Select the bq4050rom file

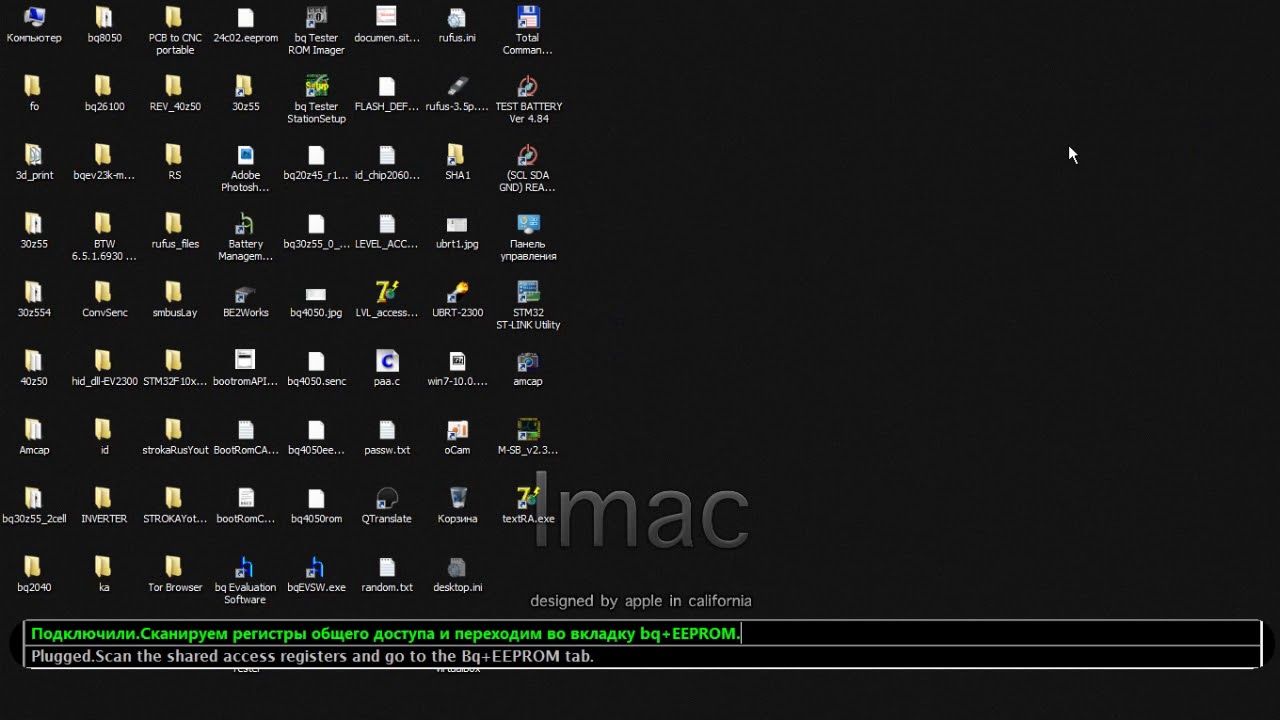tap(316, 506)
